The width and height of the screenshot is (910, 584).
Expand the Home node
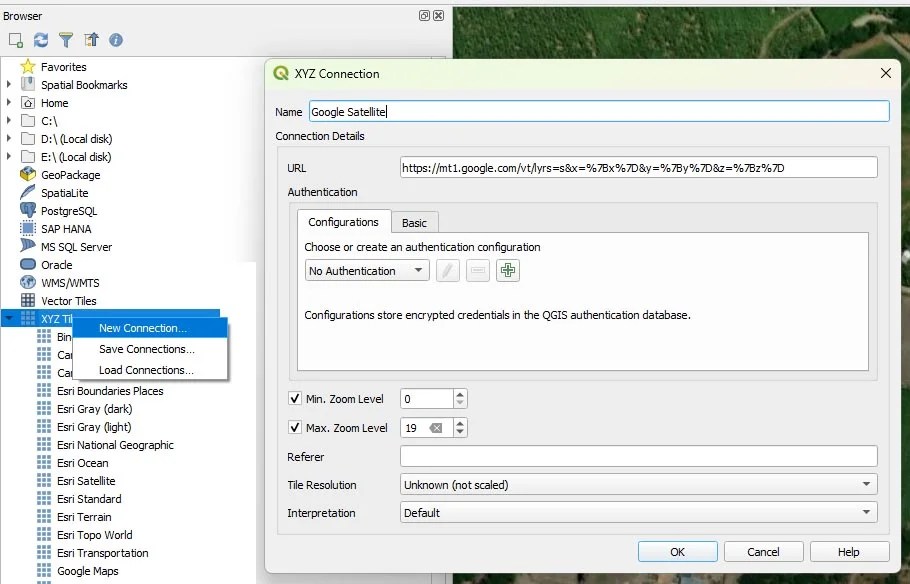coord(9,103)
